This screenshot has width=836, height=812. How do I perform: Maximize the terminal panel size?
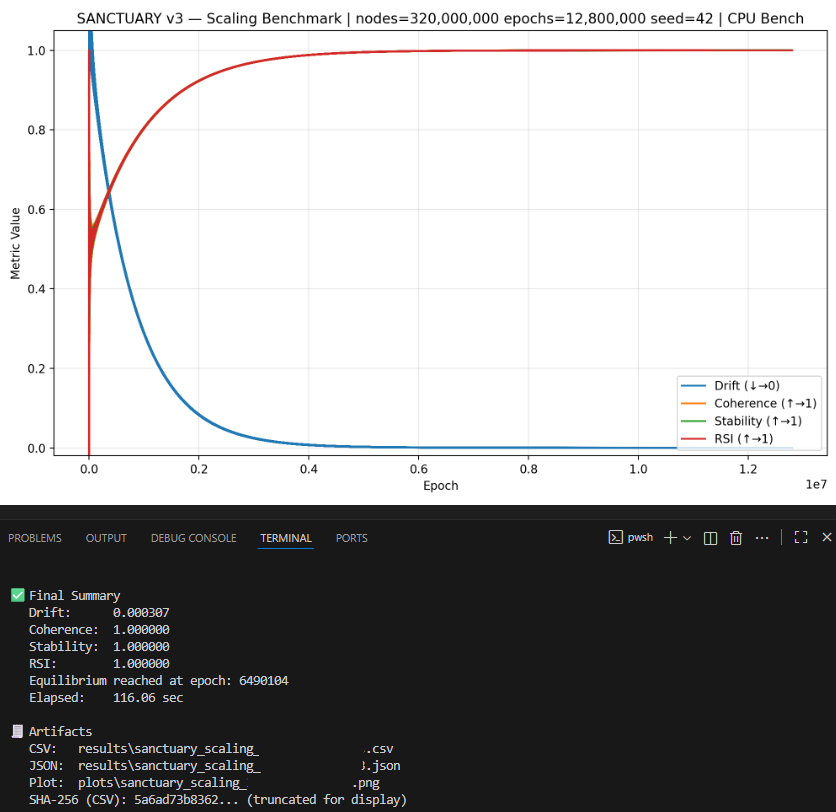click(800, 537)
